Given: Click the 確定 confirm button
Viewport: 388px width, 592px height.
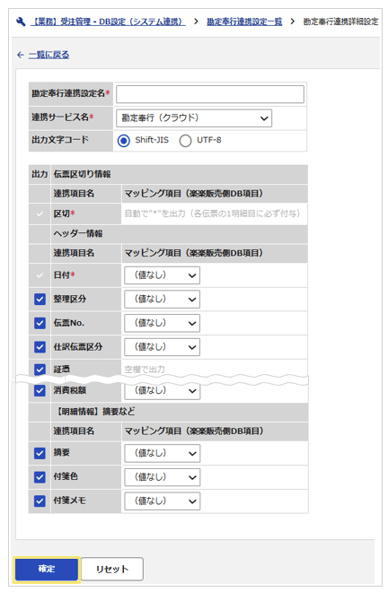Looking at the screenshot, I should [47, 569].
